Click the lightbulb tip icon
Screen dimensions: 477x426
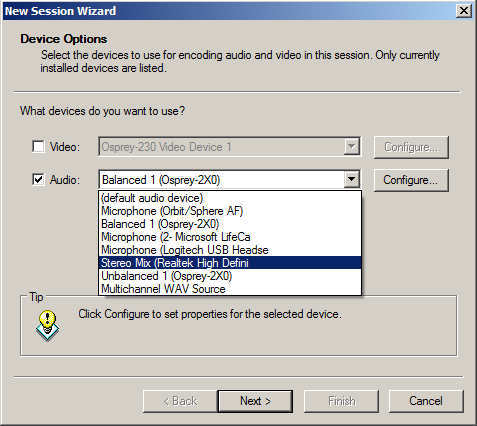[x=47, y=326]
